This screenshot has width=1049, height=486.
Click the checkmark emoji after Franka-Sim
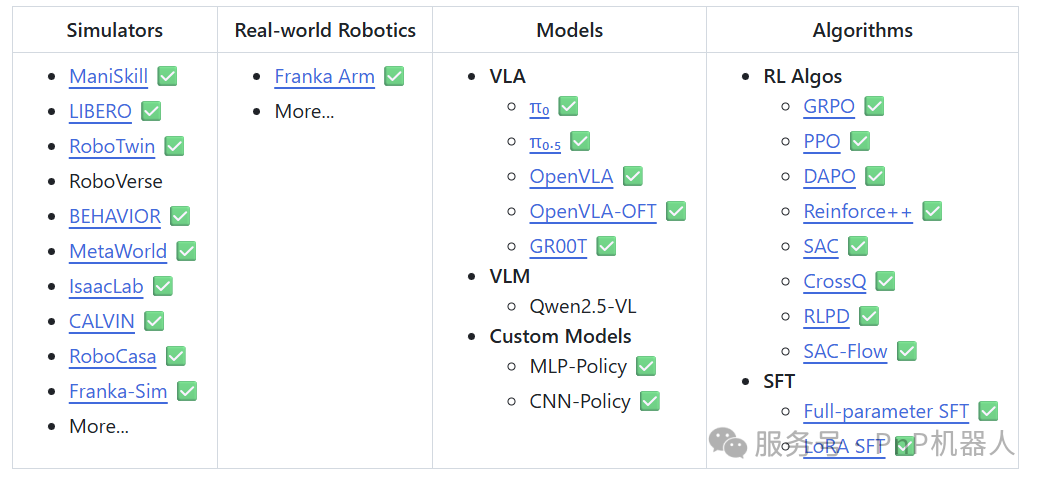click(x=187, y=391)
